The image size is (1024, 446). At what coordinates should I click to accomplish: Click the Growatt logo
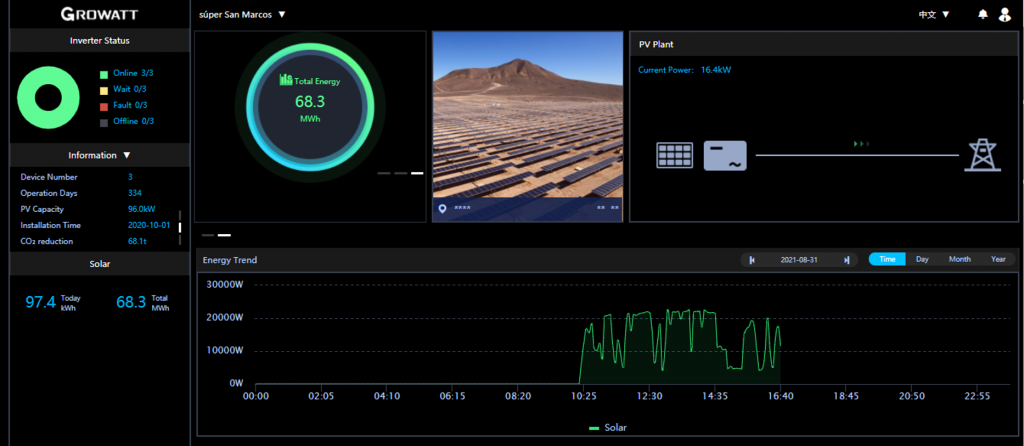pyautogui.click(x=98, y=14)
